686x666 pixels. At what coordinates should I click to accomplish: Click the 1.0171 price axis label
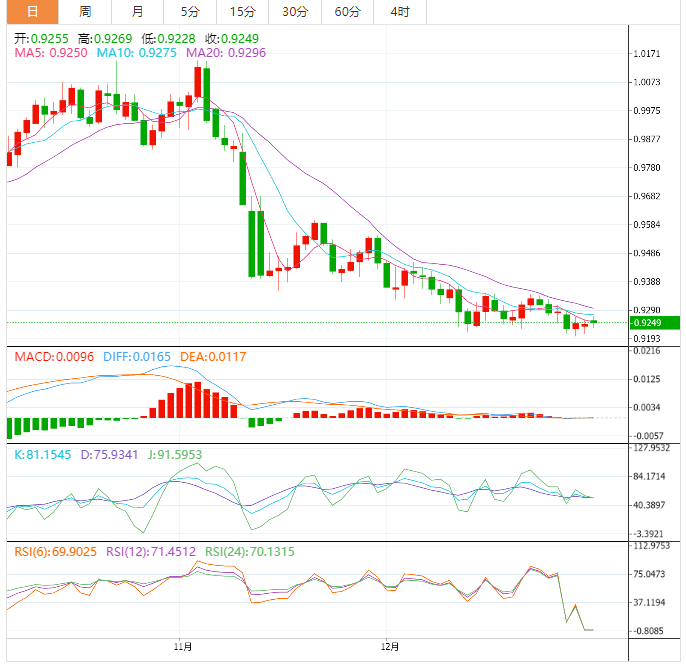(x=647, y=54)
